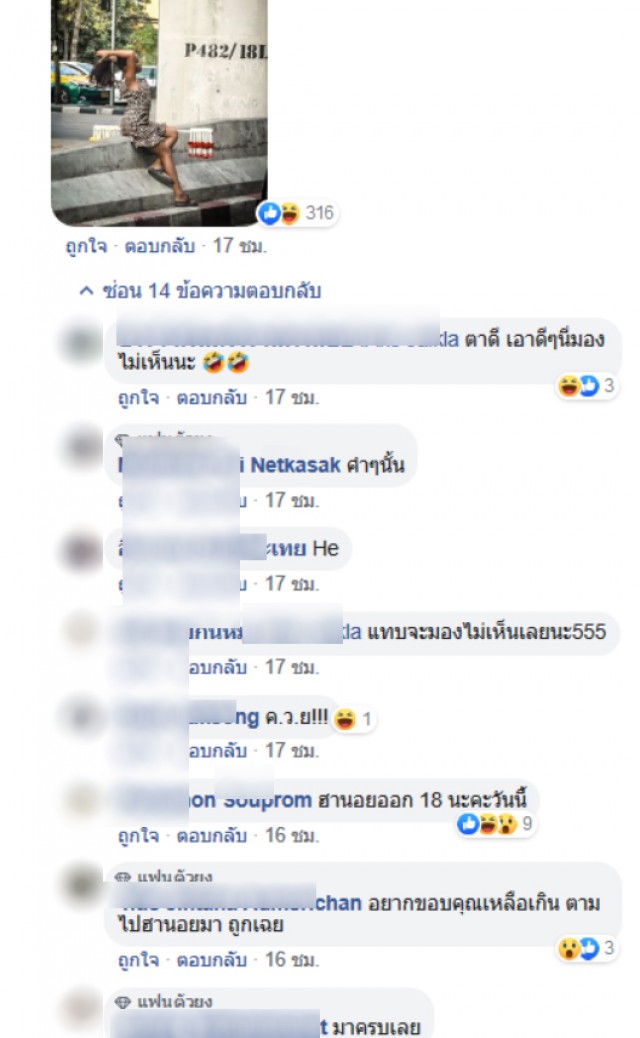Open reactions count 316 on photo comment
This screenshot has width=640, height=1038.
point(296,213)
